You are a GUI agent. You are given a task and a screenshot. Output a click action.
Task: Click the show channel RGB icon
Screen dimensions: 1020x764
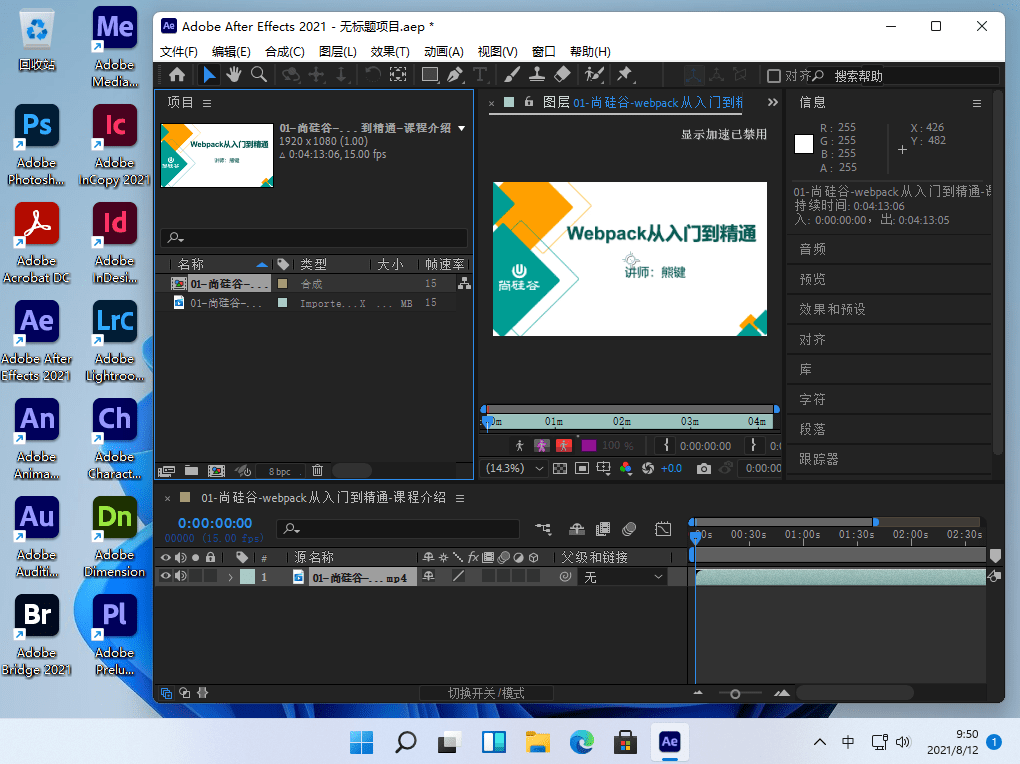tap(626, 469)
